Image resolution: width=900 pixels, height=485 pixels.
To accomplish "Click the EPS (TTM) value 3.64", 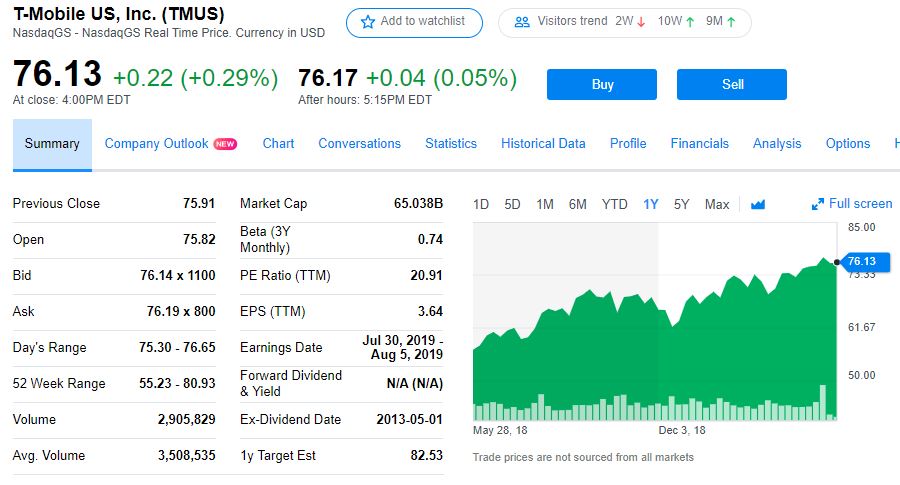I will (430, 312).
